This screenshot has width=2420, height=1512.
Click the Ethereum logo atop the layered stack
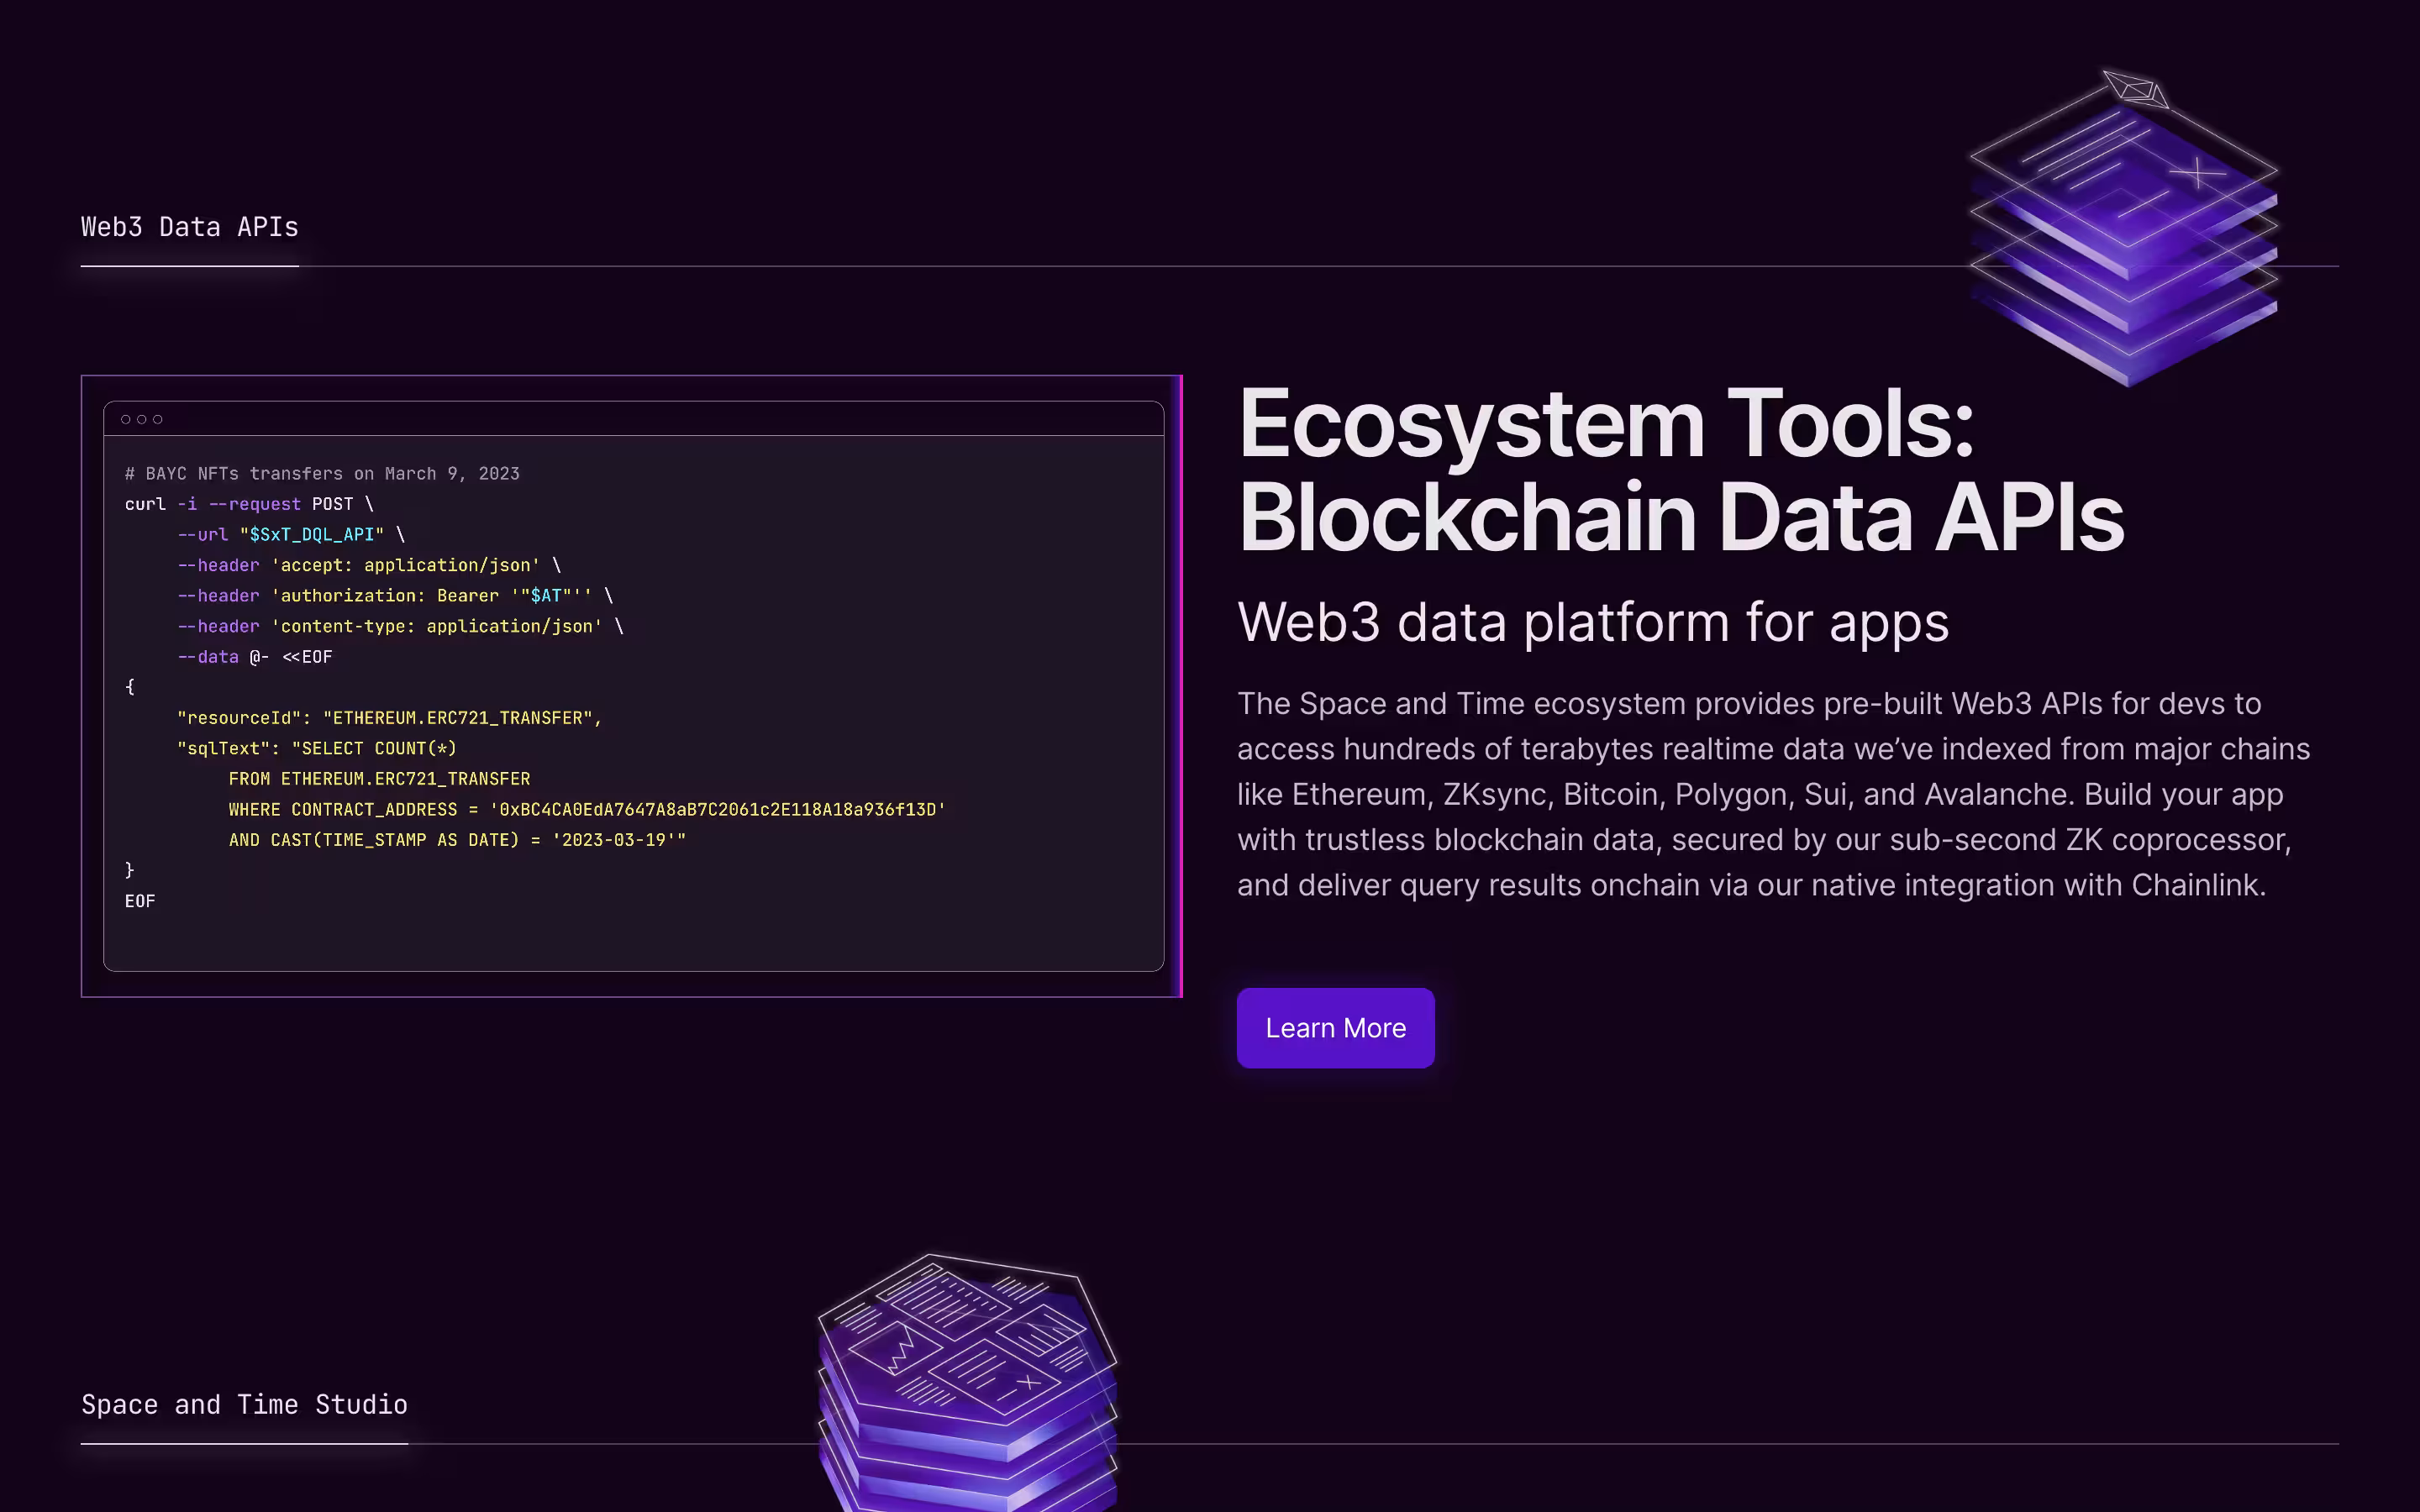coord(2136,89)
